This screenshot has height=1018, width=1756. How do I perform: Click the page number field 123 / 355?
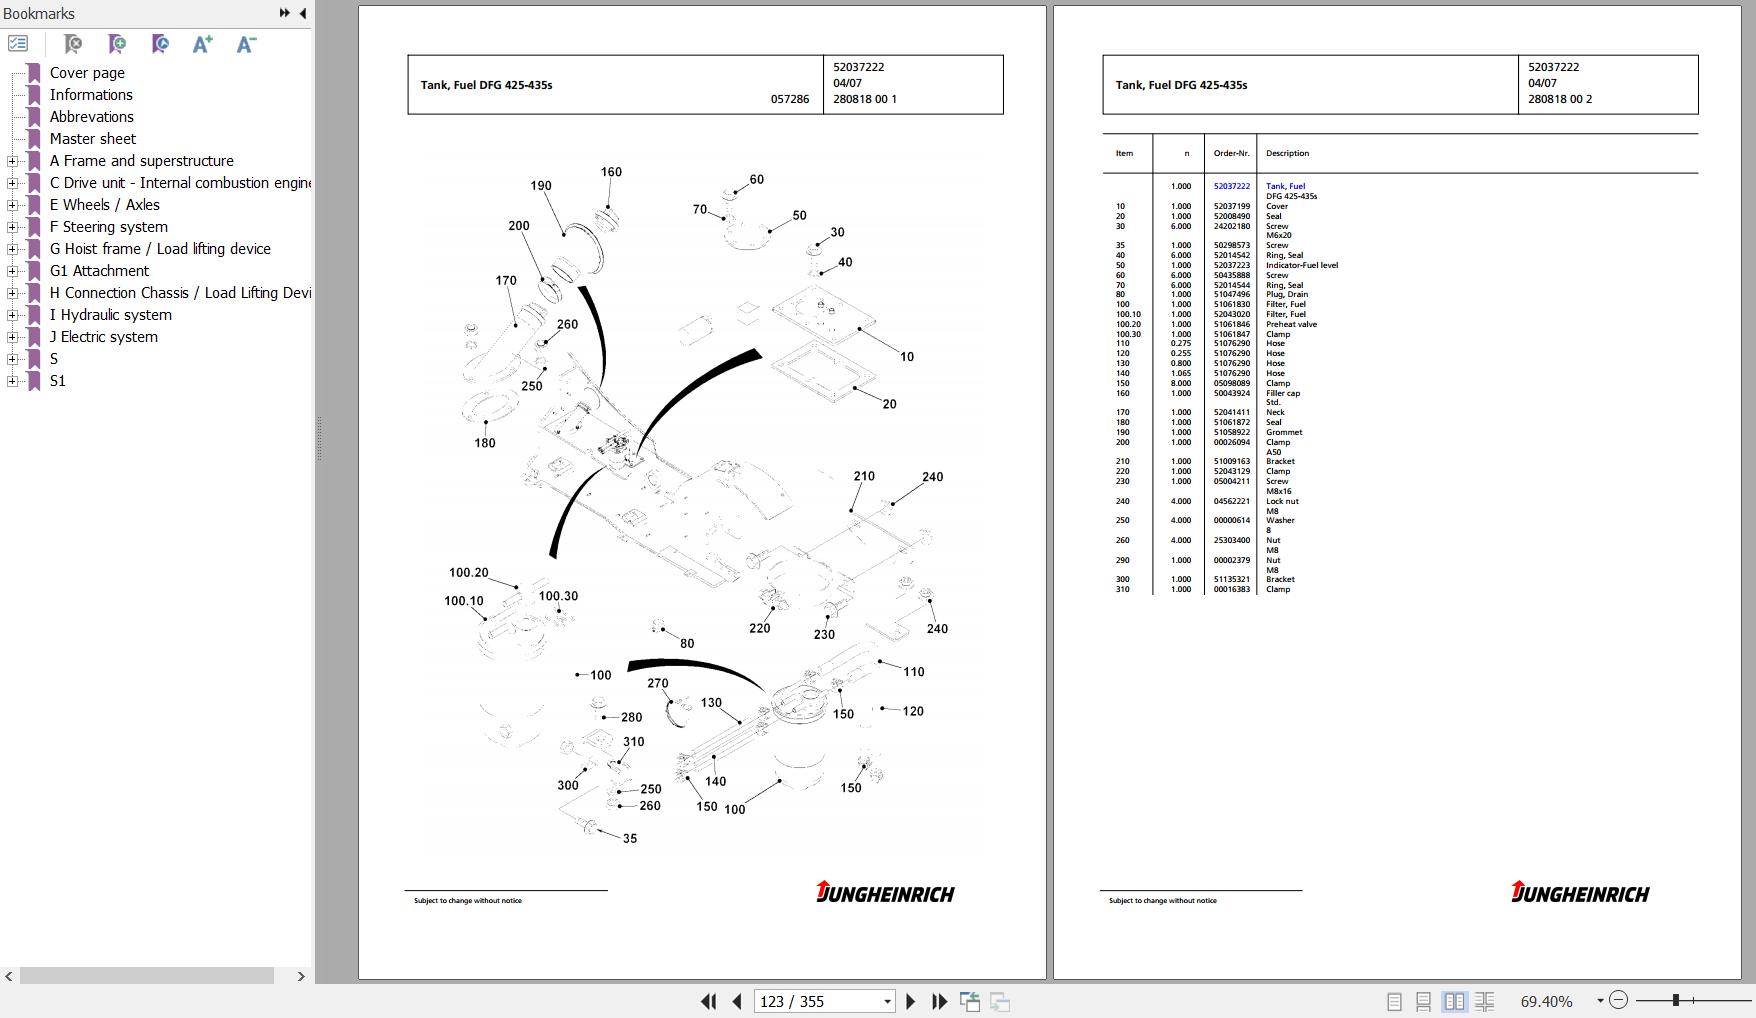[816, 1001]
